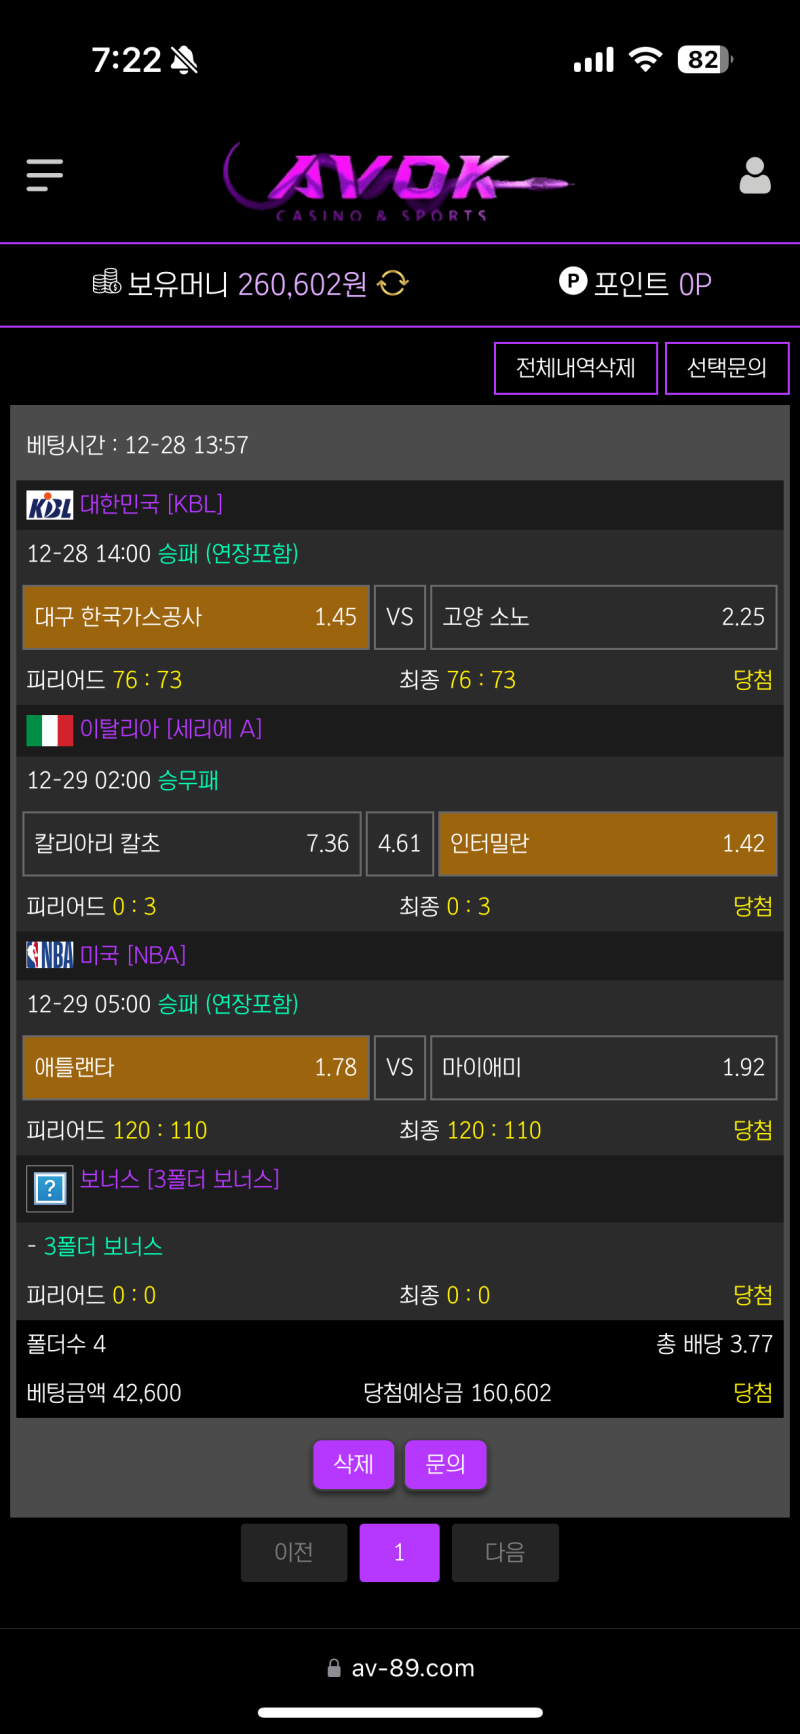Refresh the balance with the circular arrows icon
The width and height of the screenshot is (800, 1734).
coord(393,284)
